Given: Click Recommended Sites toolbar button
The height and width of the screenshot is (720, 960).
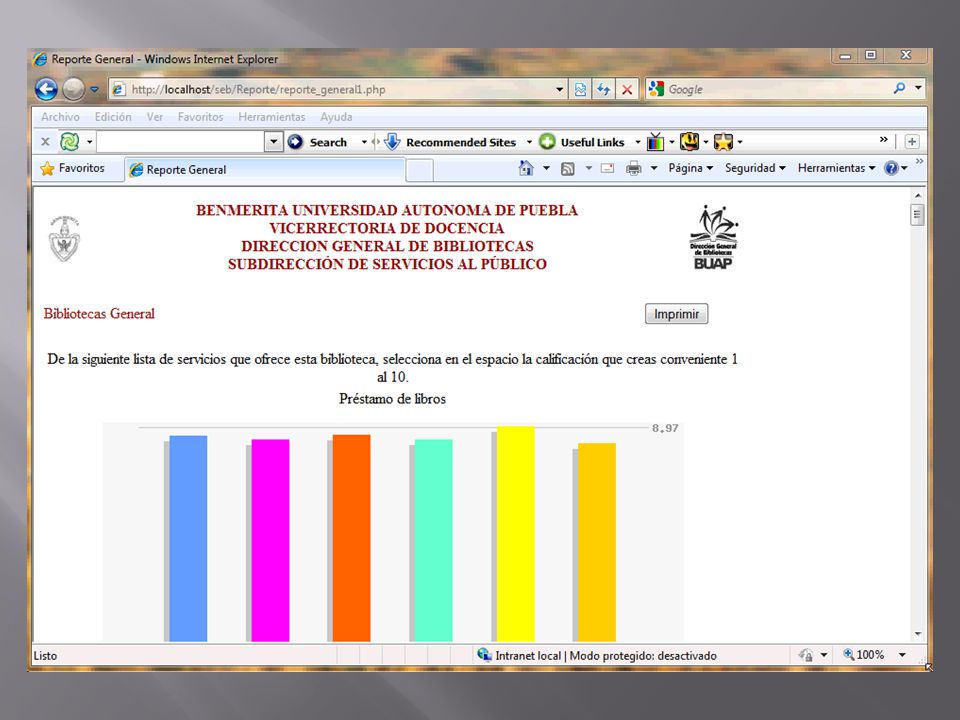Looking at the screenshot, I should (451, 142).
